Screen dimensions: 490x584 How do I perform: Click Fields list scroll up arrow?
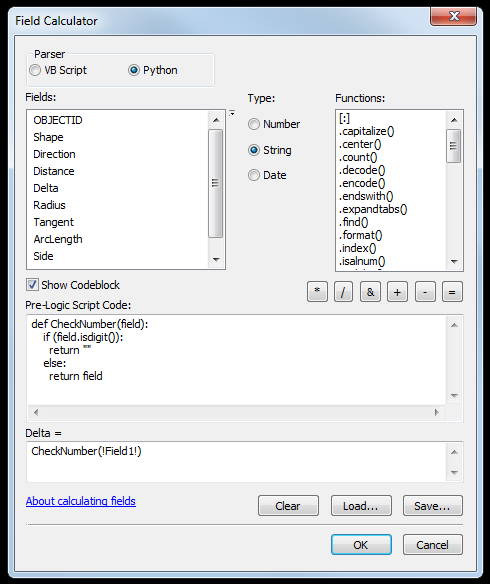click(x=216, y=120)
